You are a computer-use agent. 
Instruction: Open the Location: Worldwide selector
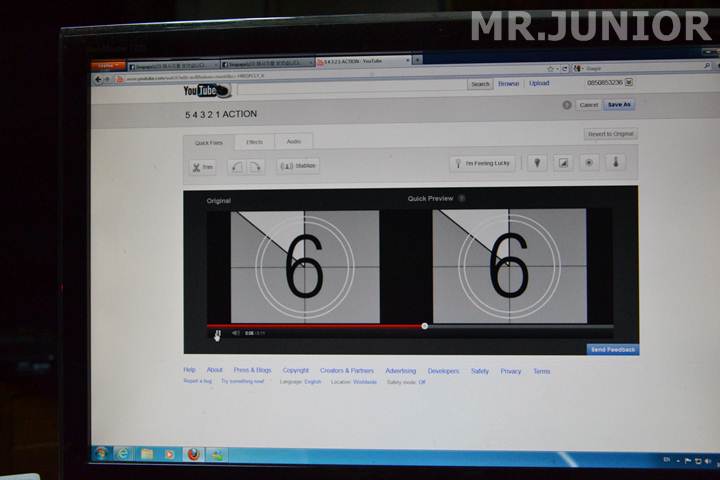pyautogui.click(x=354, y=382)
